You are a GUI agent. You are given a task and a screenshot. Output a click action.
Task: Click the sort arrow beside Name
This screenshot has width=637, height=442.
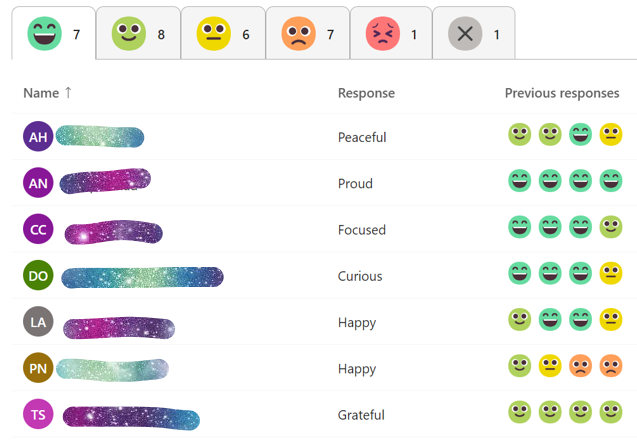(68, 93)
